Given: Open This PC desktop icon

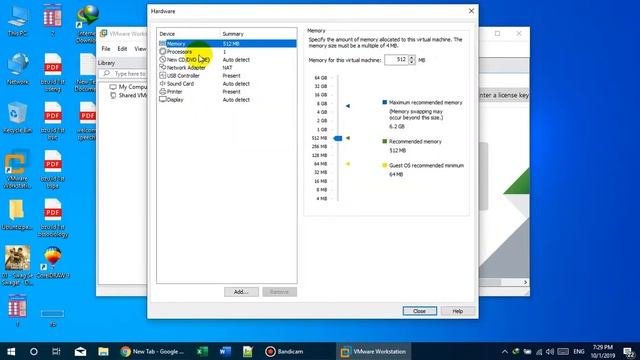Looking at the screenshot, I should [x=18, y=21].
